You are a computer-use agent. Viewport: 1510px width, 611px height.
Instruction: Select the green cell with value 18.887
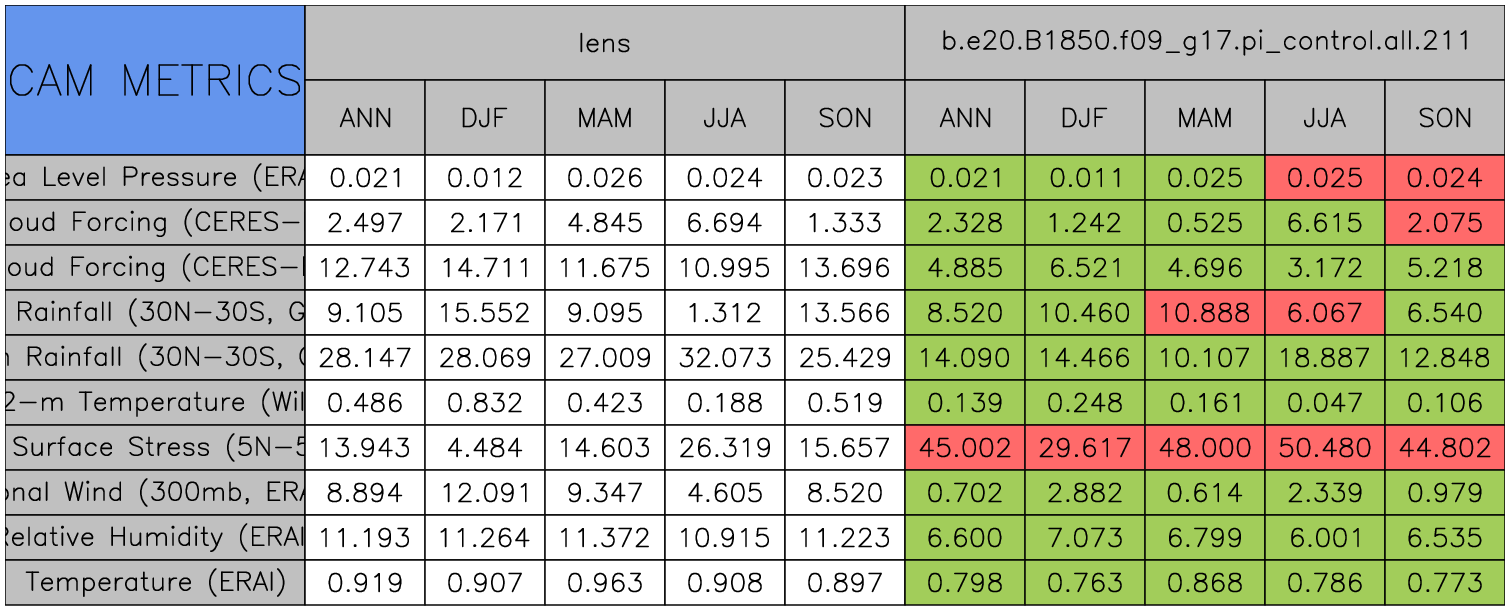pyautogui.click(x=1325, y=358)
